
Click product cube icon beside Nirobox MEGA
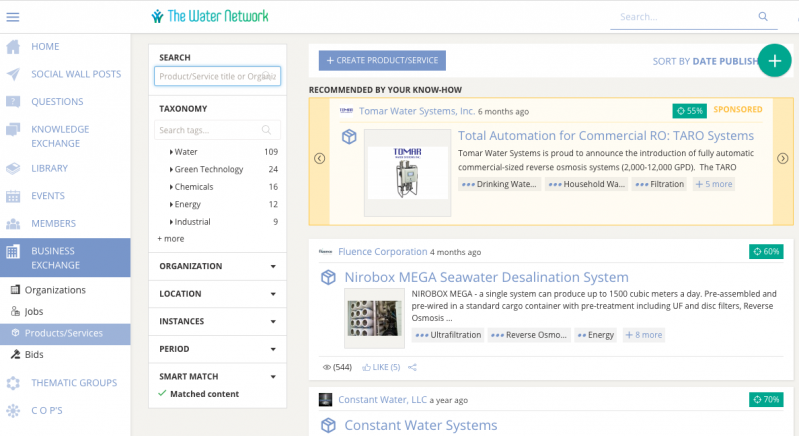[x=328, y=277]
